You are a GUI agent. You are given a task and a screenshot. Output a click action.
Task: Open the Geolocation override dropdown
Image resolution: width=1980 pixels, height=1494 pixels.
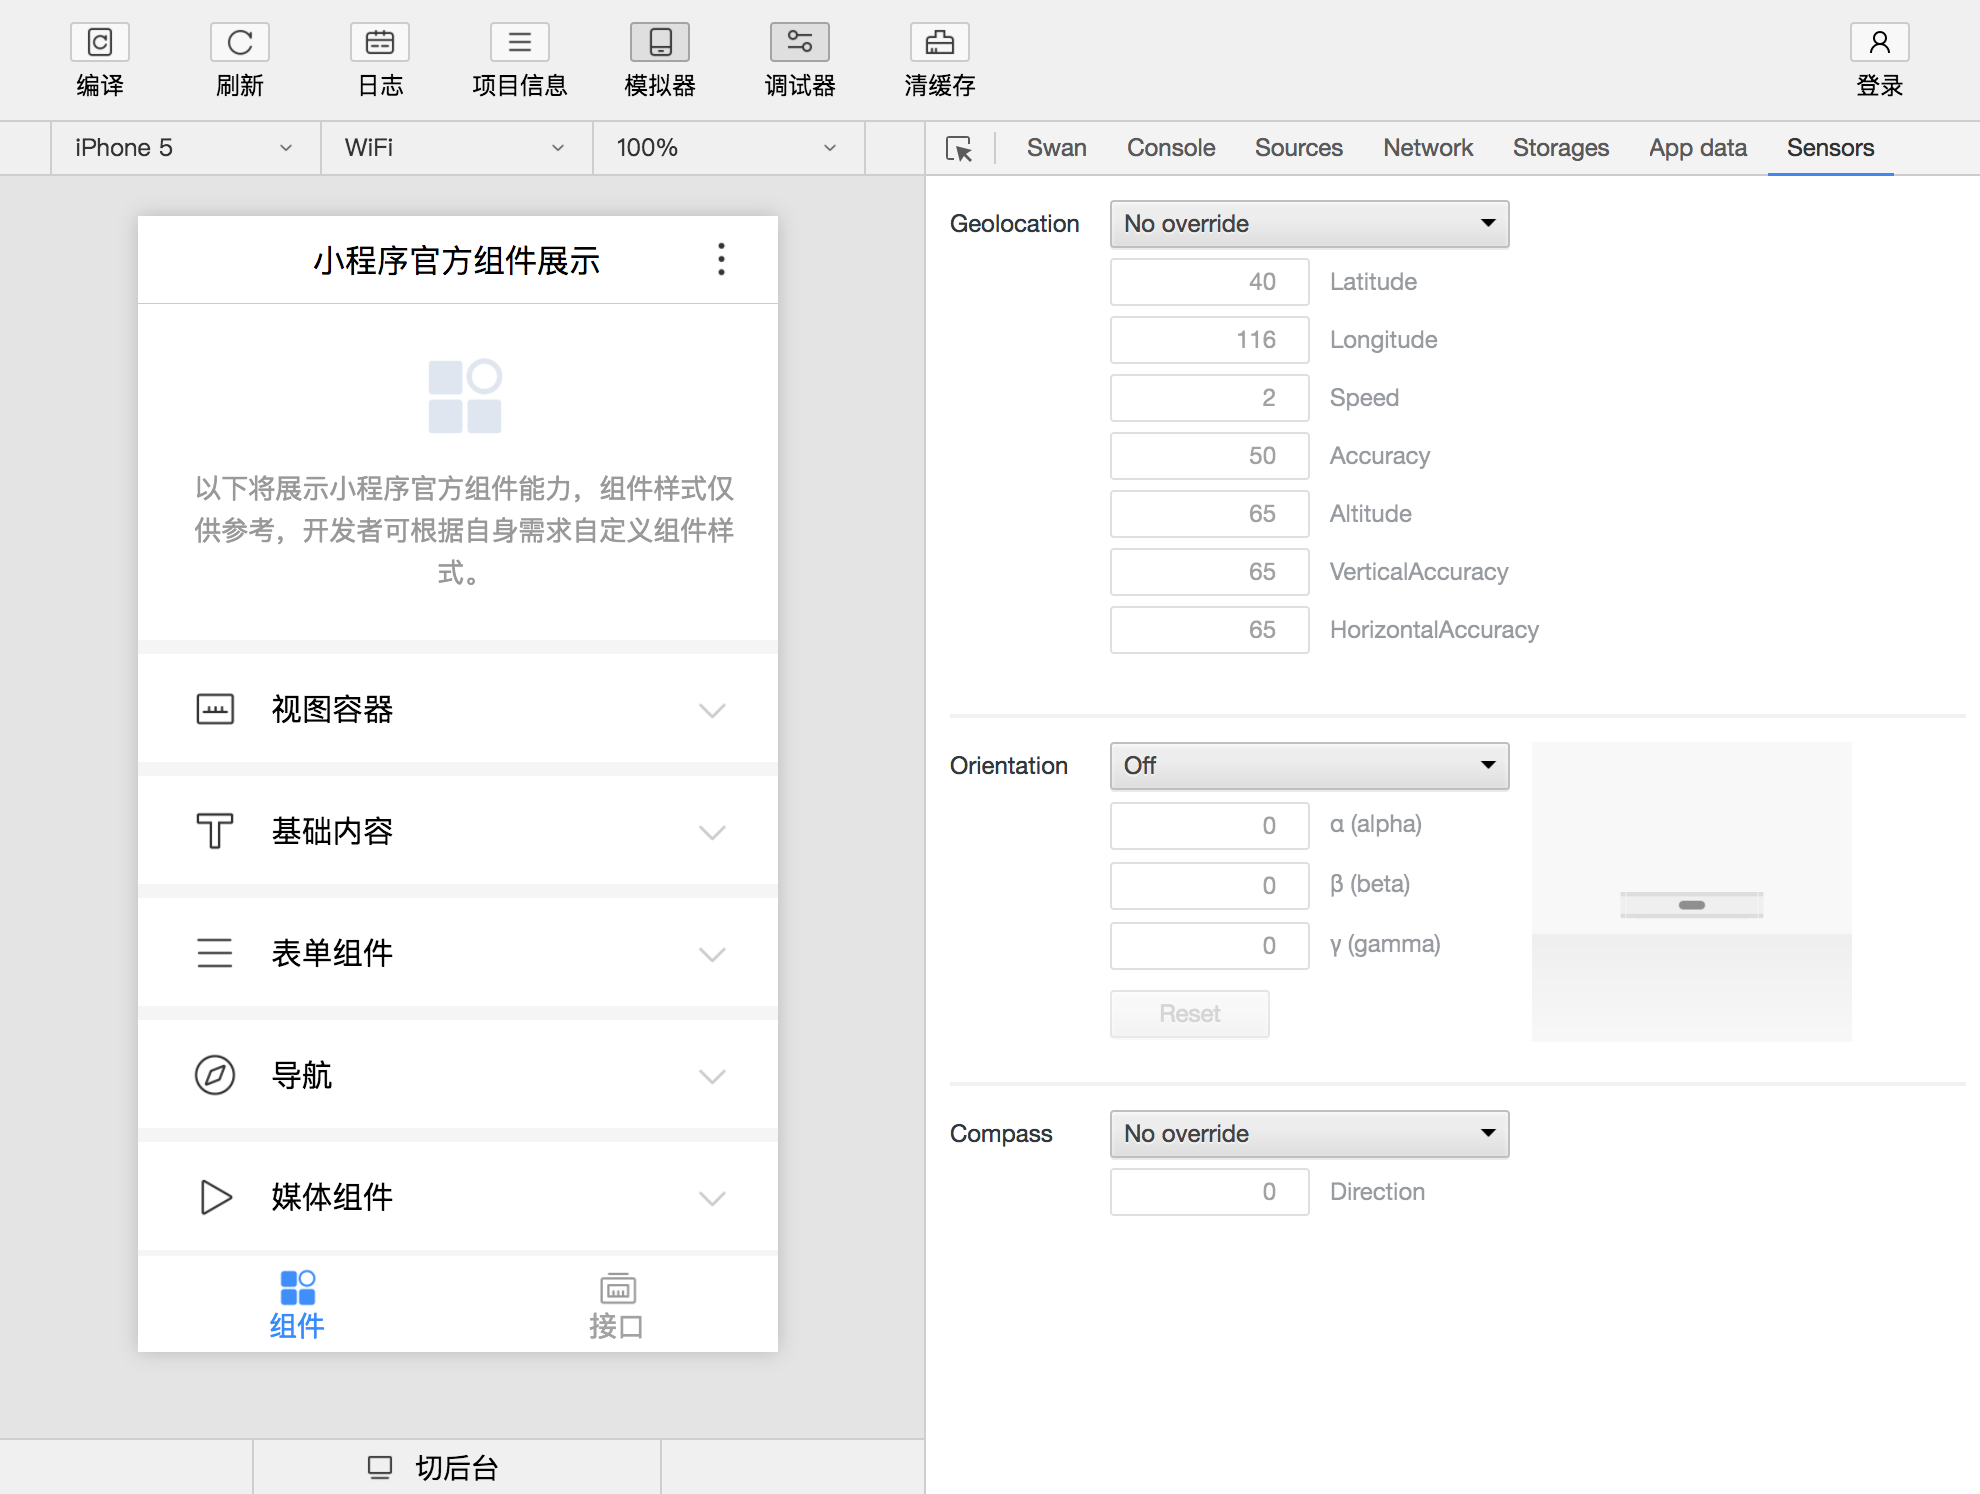(x=1310, y=224)
